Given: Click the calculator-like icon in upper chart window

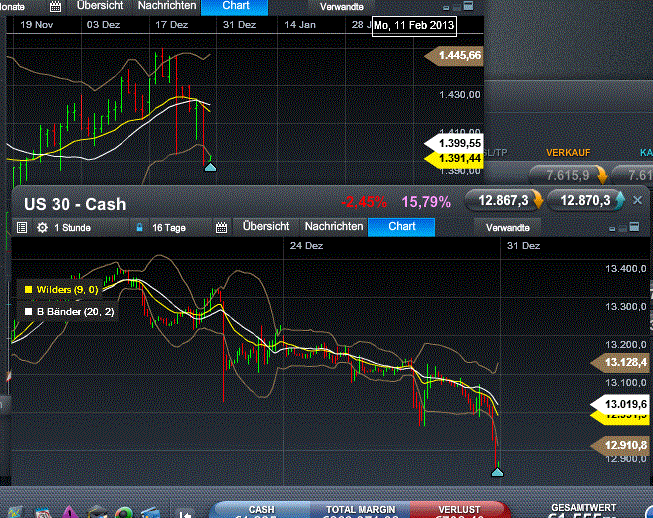Looking at the screenshot, I should click(x=469, y=6).
